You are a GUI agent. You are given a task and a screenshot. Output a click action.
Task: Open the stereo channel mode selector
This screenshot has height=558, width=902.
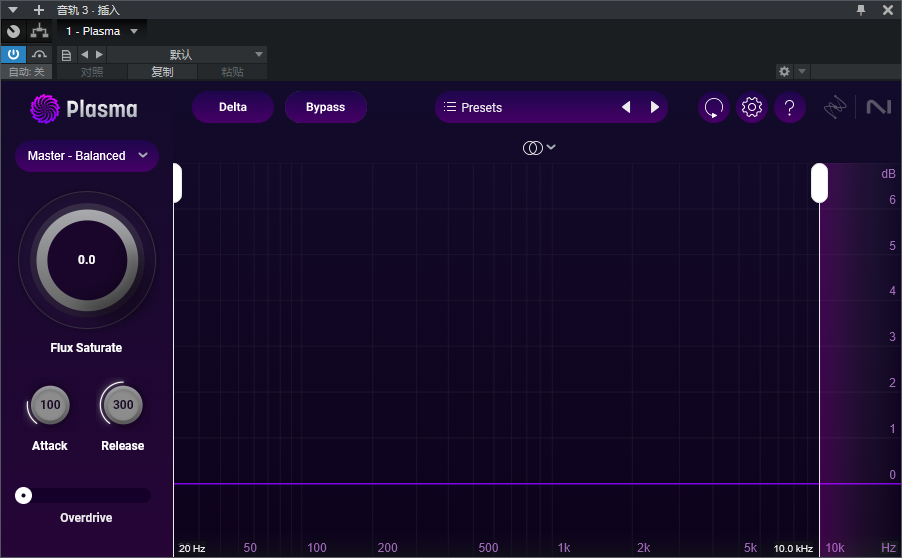pos(539,148)
